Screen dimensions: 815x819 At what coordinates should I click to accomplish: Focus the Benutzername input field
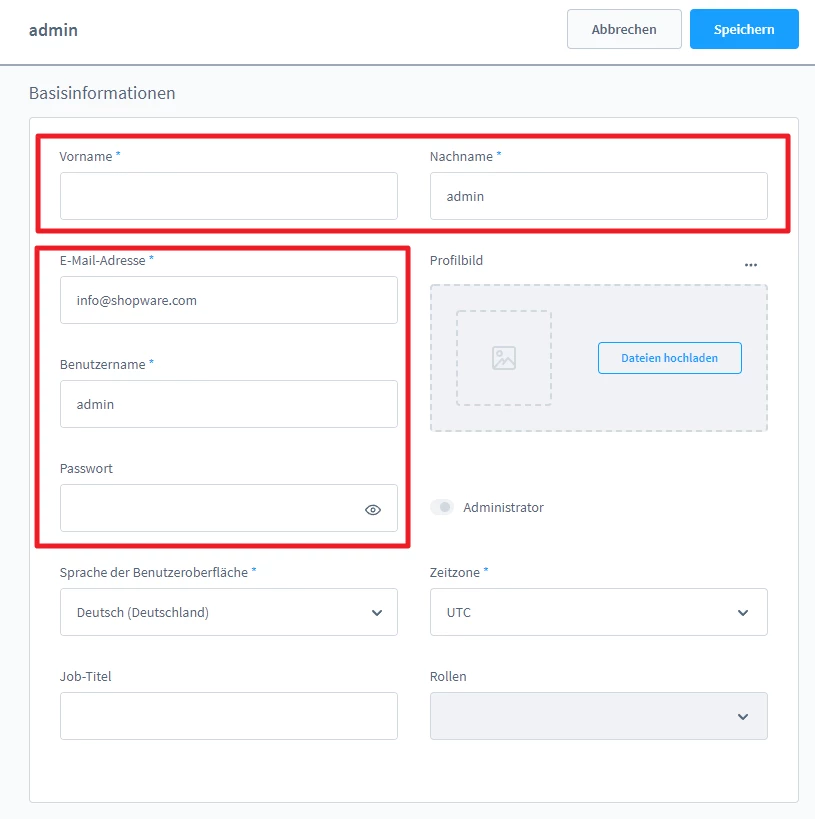[x=228, y=404]
